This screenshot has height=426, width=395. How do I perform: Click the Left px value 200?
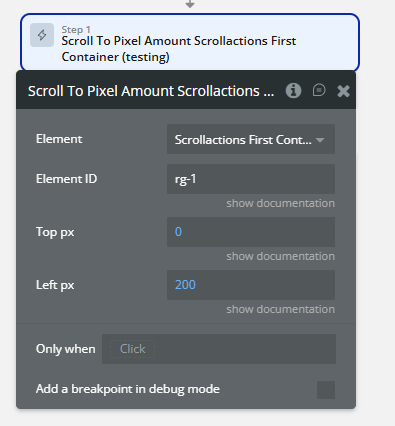pos(185,285)
